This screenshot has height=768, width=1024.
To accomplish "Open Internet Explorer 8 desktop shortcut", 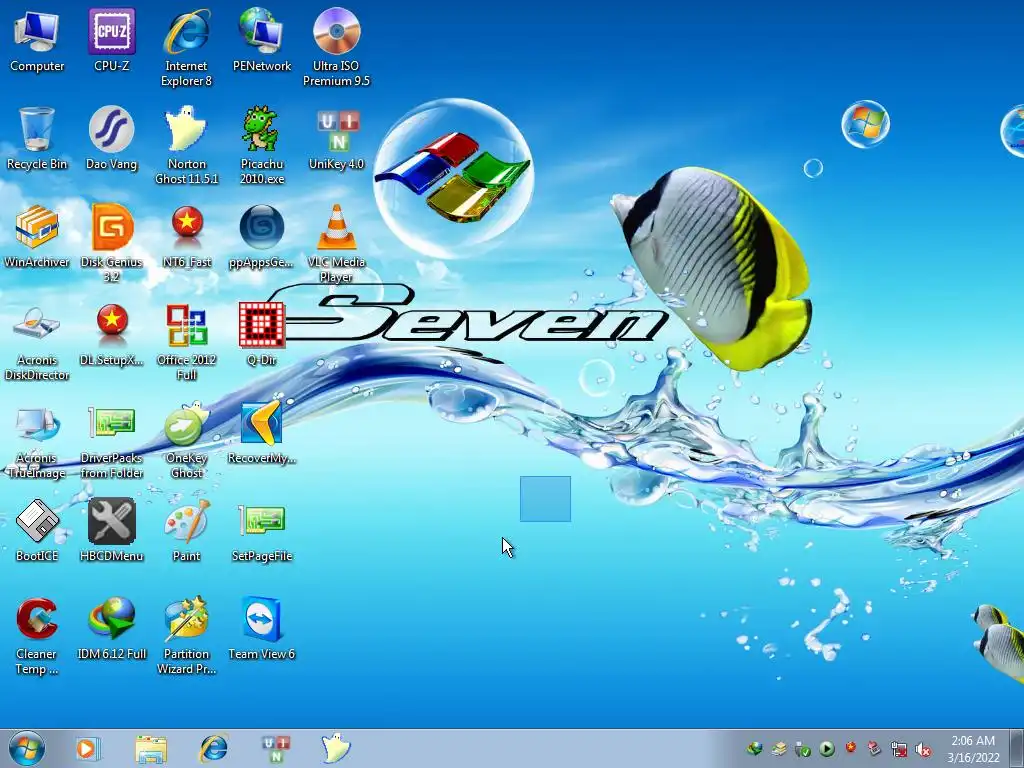I will tap(187, 48).
